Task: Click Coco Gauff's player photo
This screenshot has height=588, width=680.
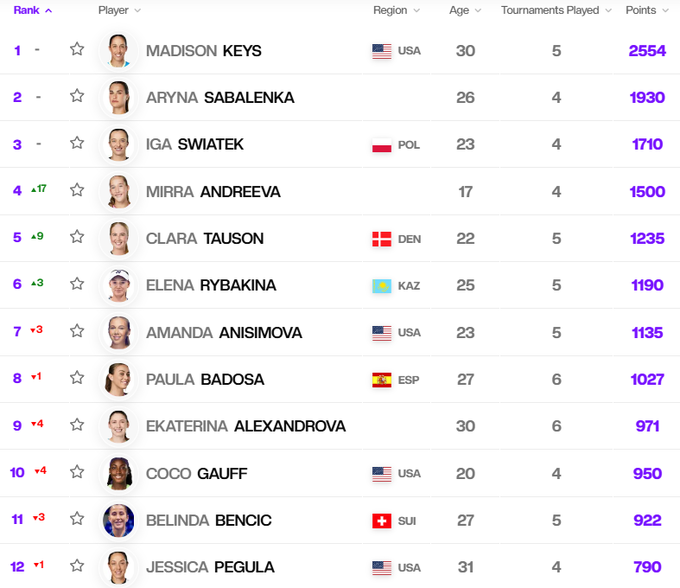Action: point(119,474)
